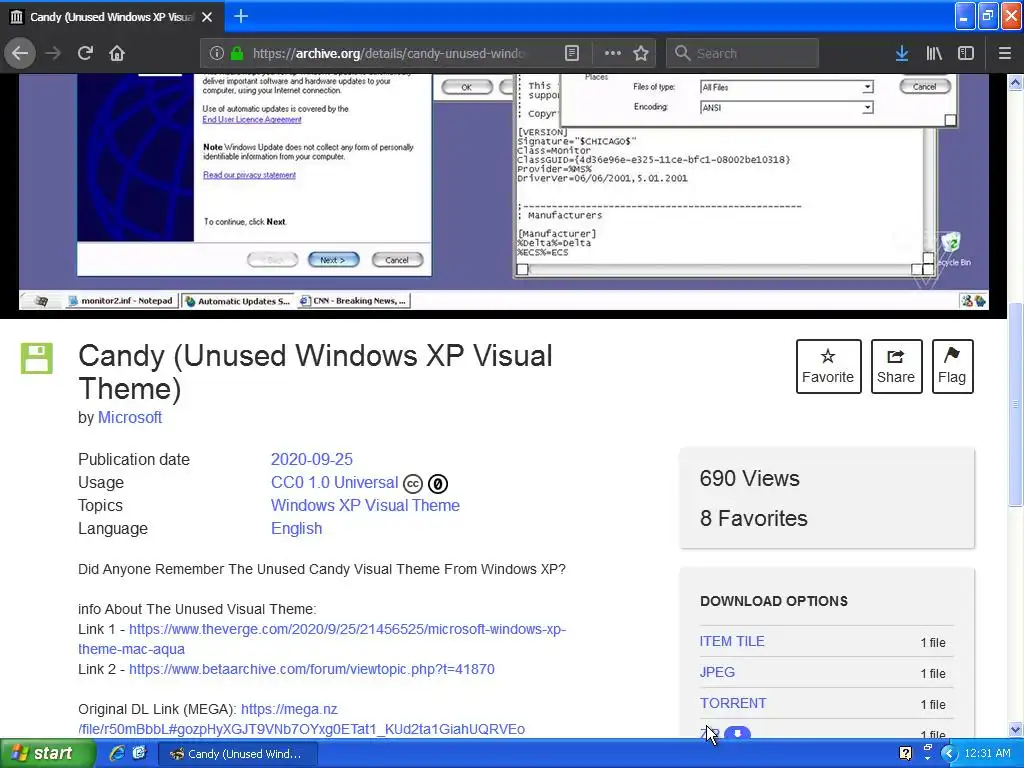
Task: Share this archive item
Action: tap(896, 366)
